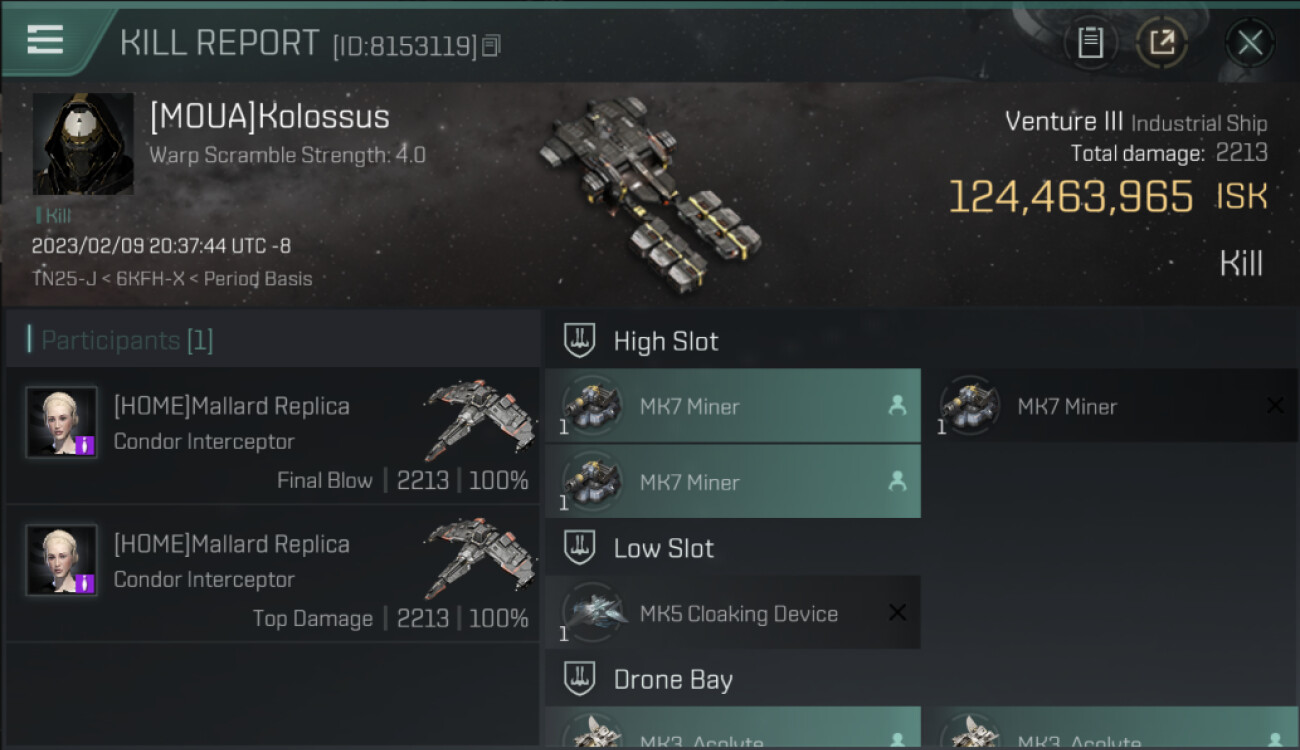Click the High Slot shield icon

[x=580, y=341]
